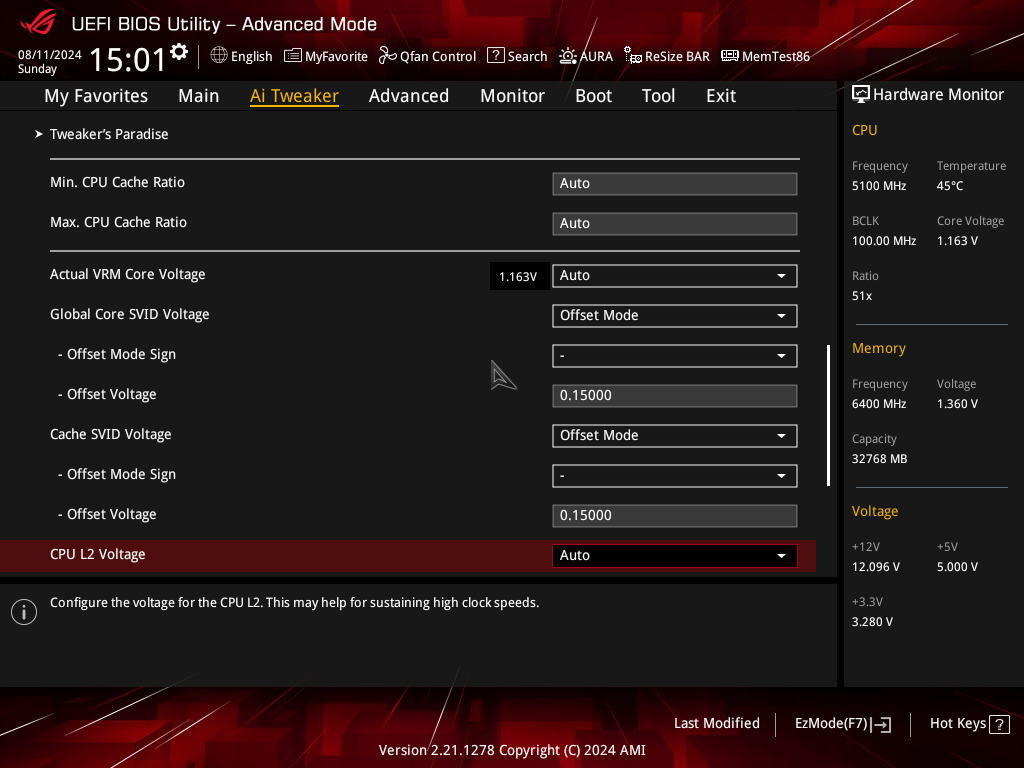Click the 32768 MB capacity value
The height and width of the screenshot is (768, 1024).
tap(879, 459)
